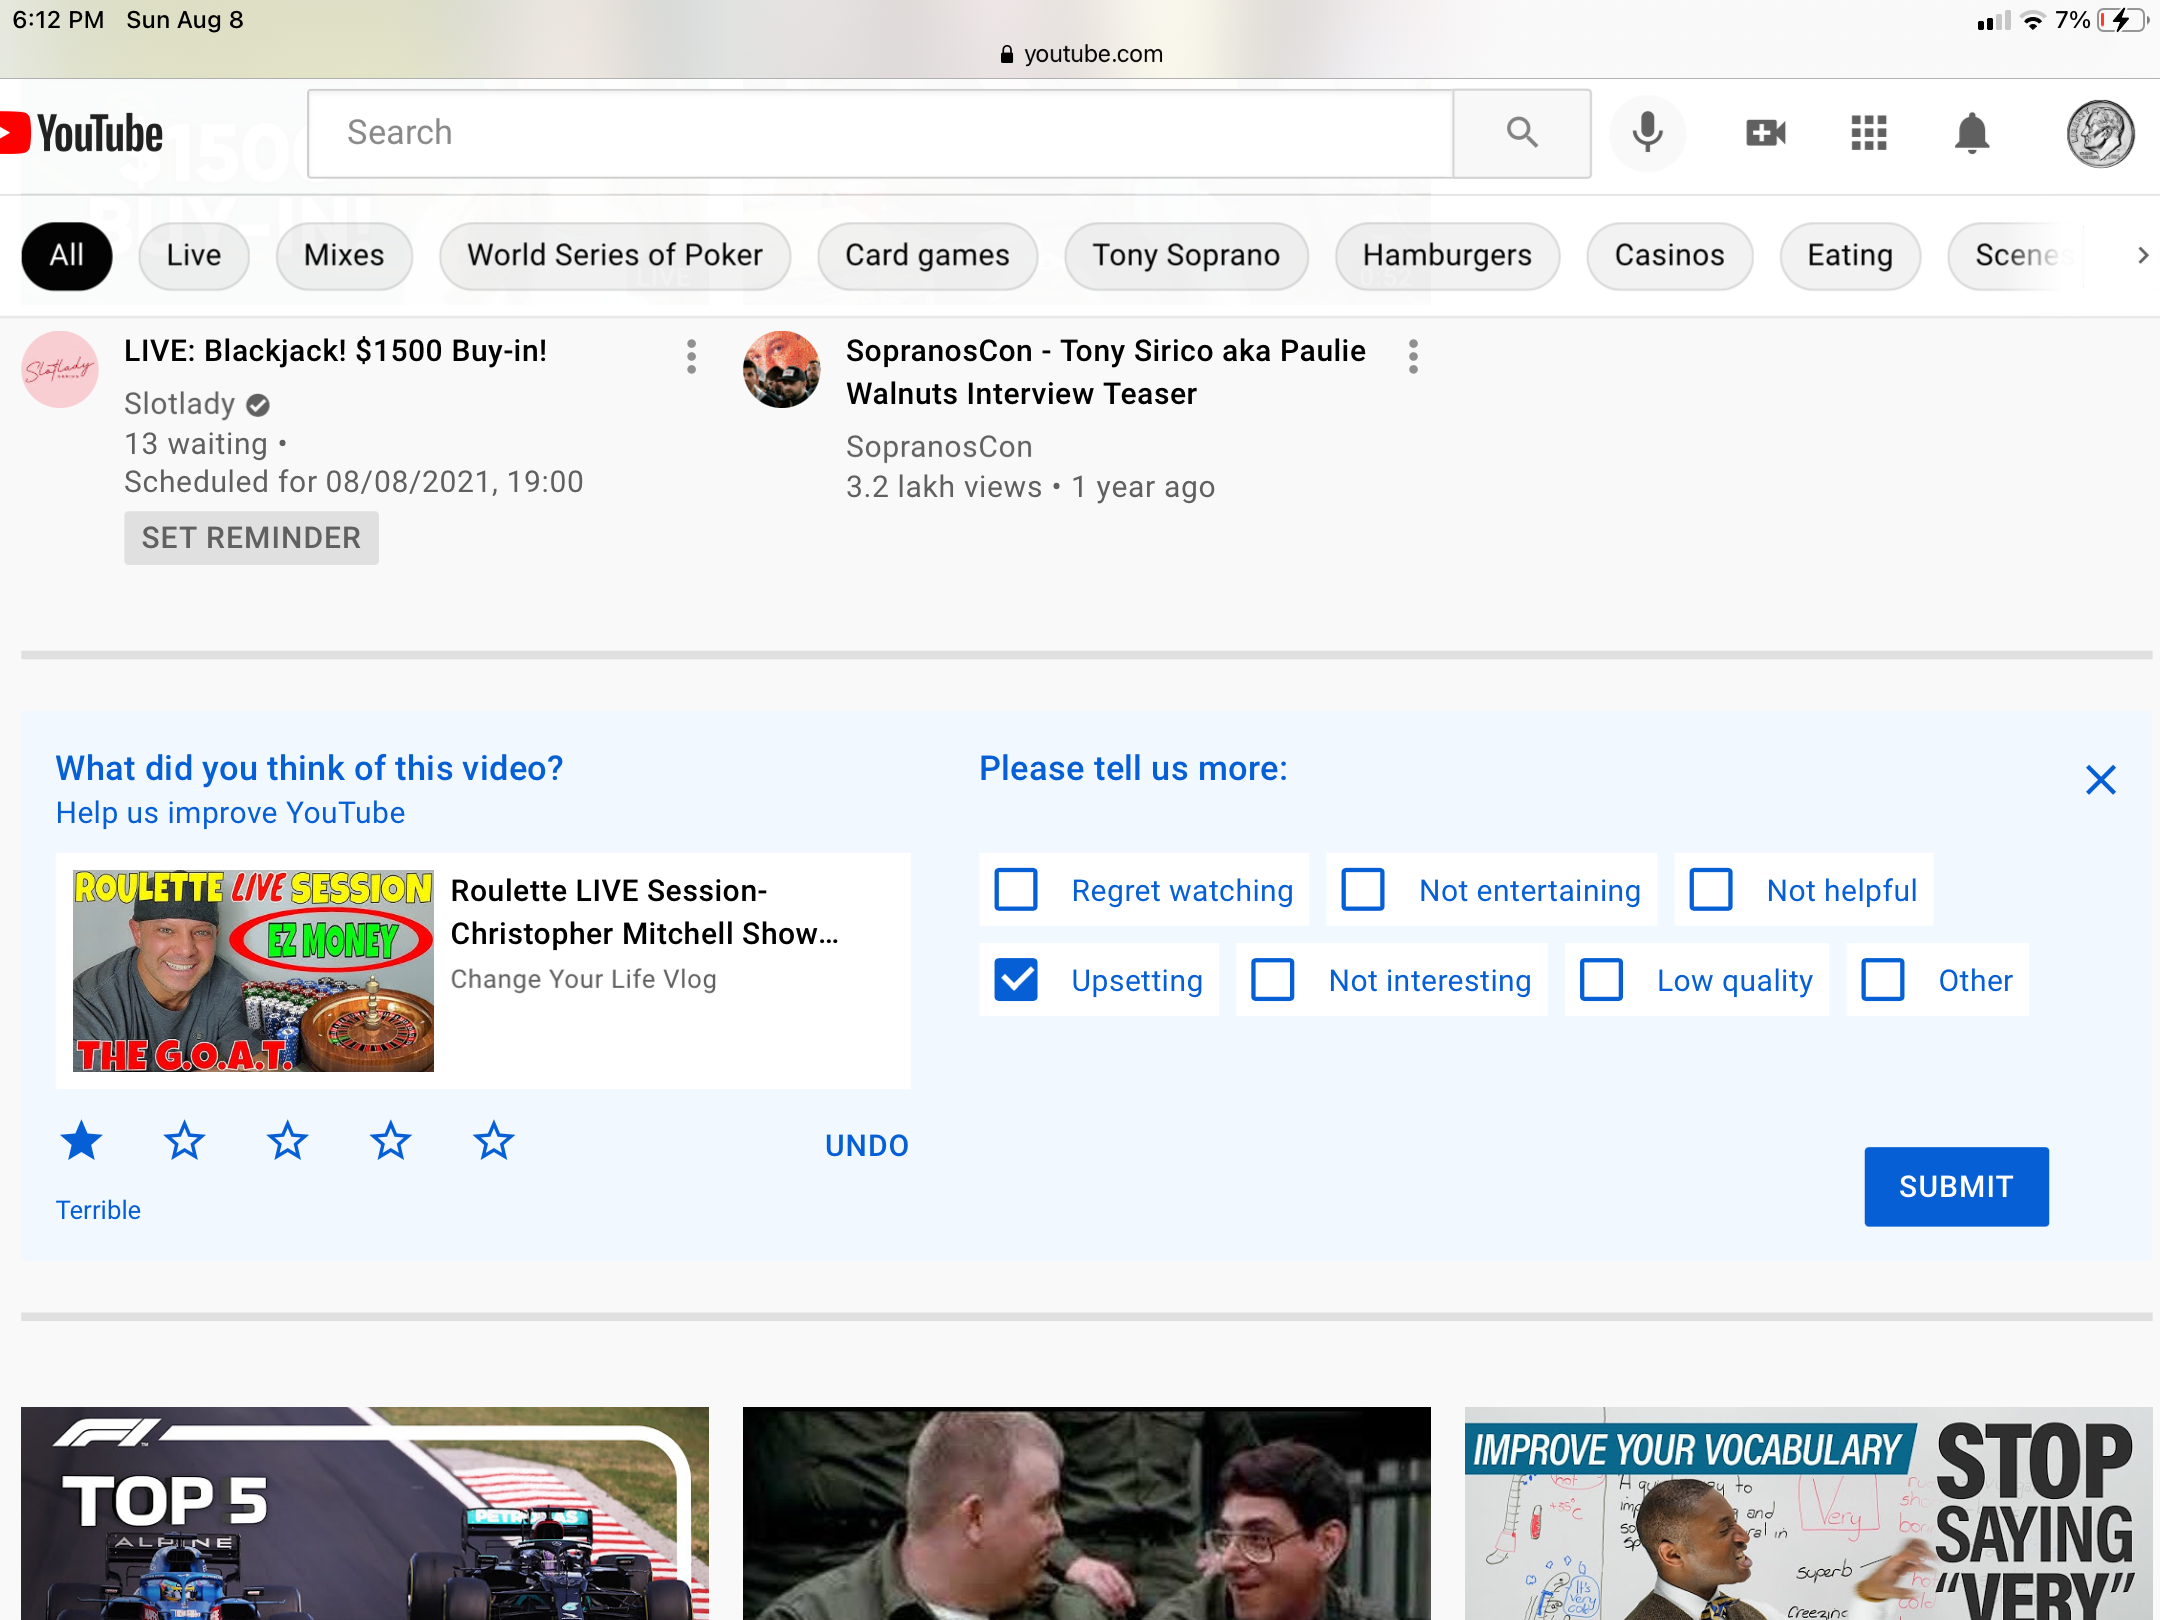The height and width of the screenshot is (1620, 2160).
Task: Select World Series of Poker chip
Action: tap(615, 256)
